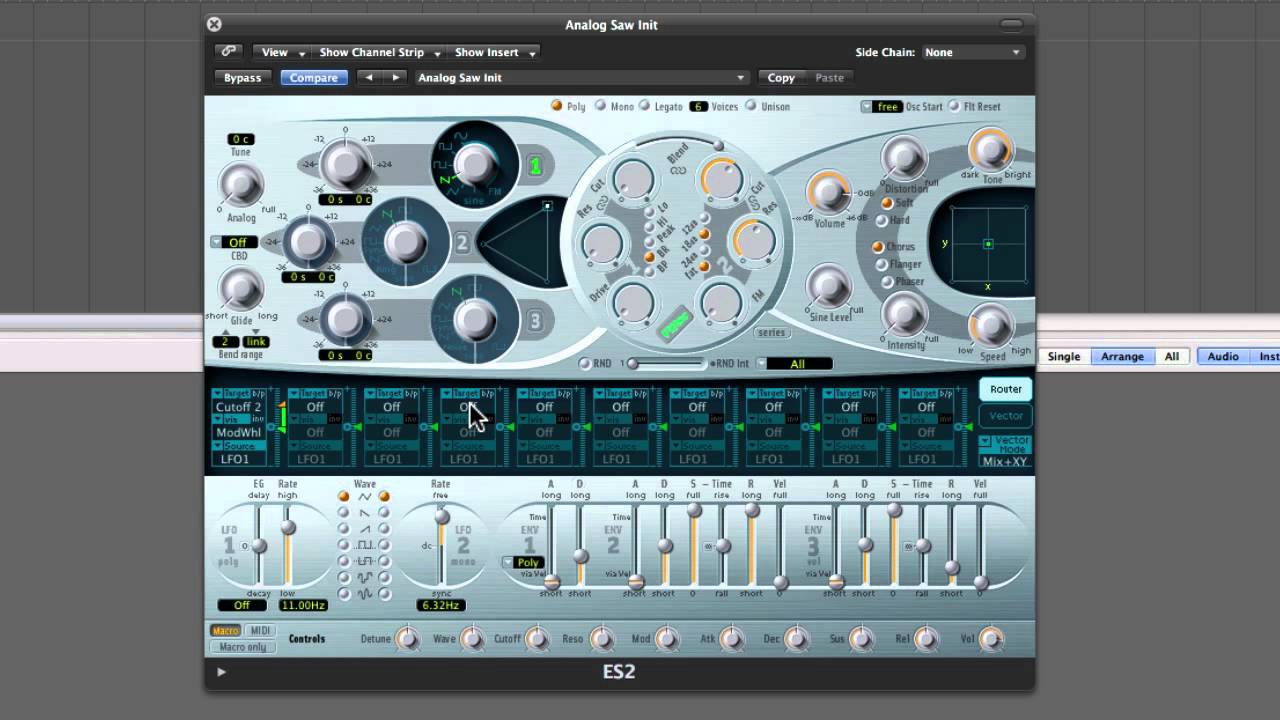Click the Volume knob
The image size is (1280, 720).
[x=829, y=194]
